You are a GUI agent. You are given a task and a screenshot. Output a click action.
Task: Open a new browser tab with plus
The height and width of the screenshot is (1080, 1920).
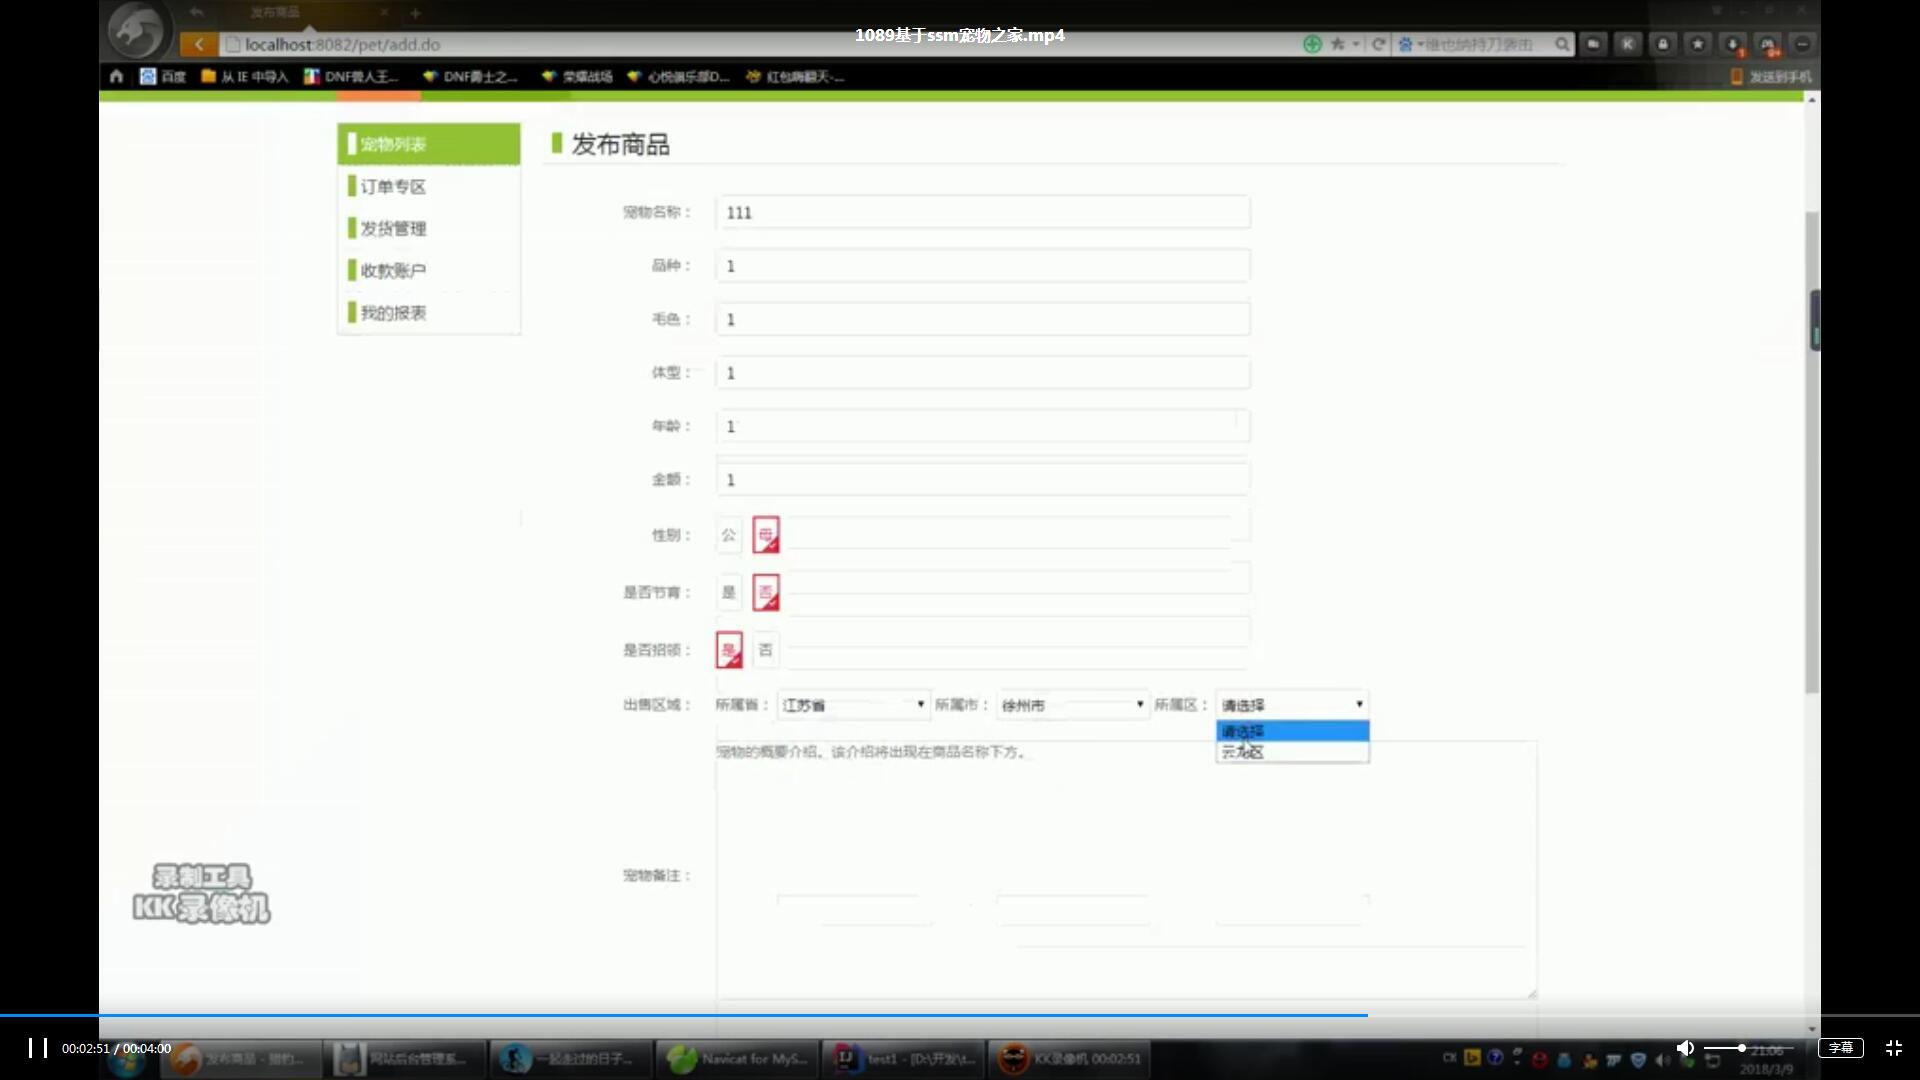pyautogui.click(x=415, y=13)
